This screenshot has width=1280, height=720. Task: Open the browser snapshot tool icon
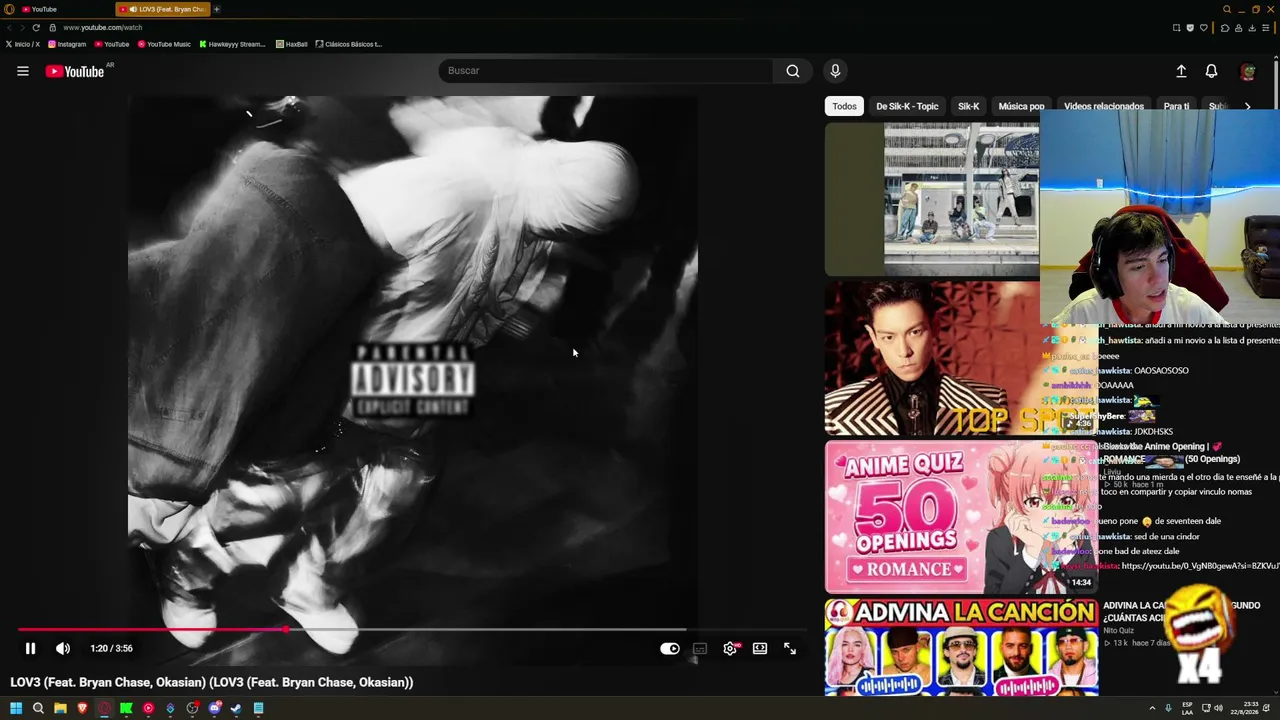(1177, 28)
